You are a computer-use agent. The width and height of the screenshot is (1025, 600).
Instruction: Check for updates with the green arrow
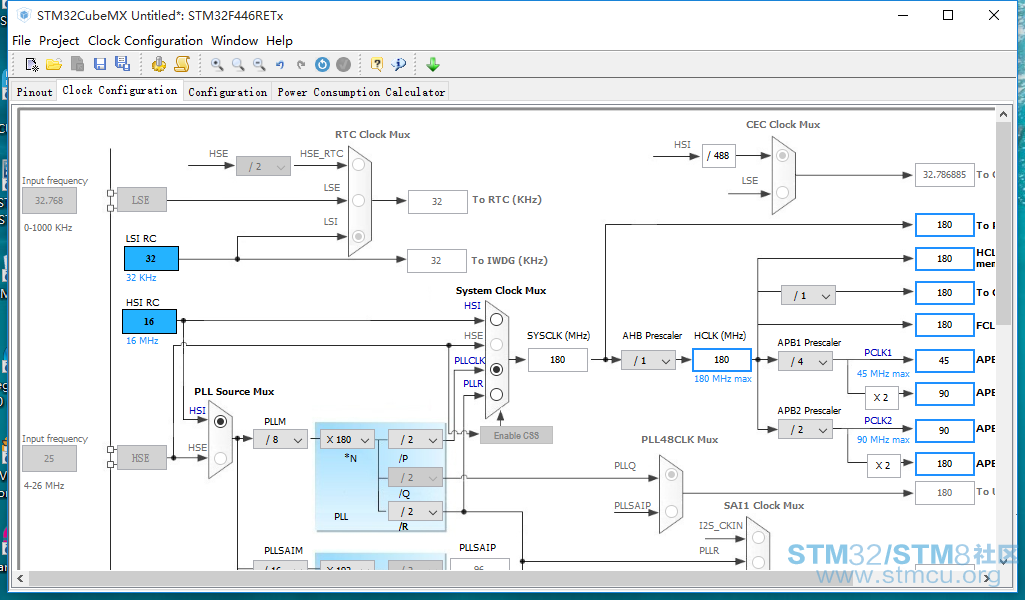[433, 64]
